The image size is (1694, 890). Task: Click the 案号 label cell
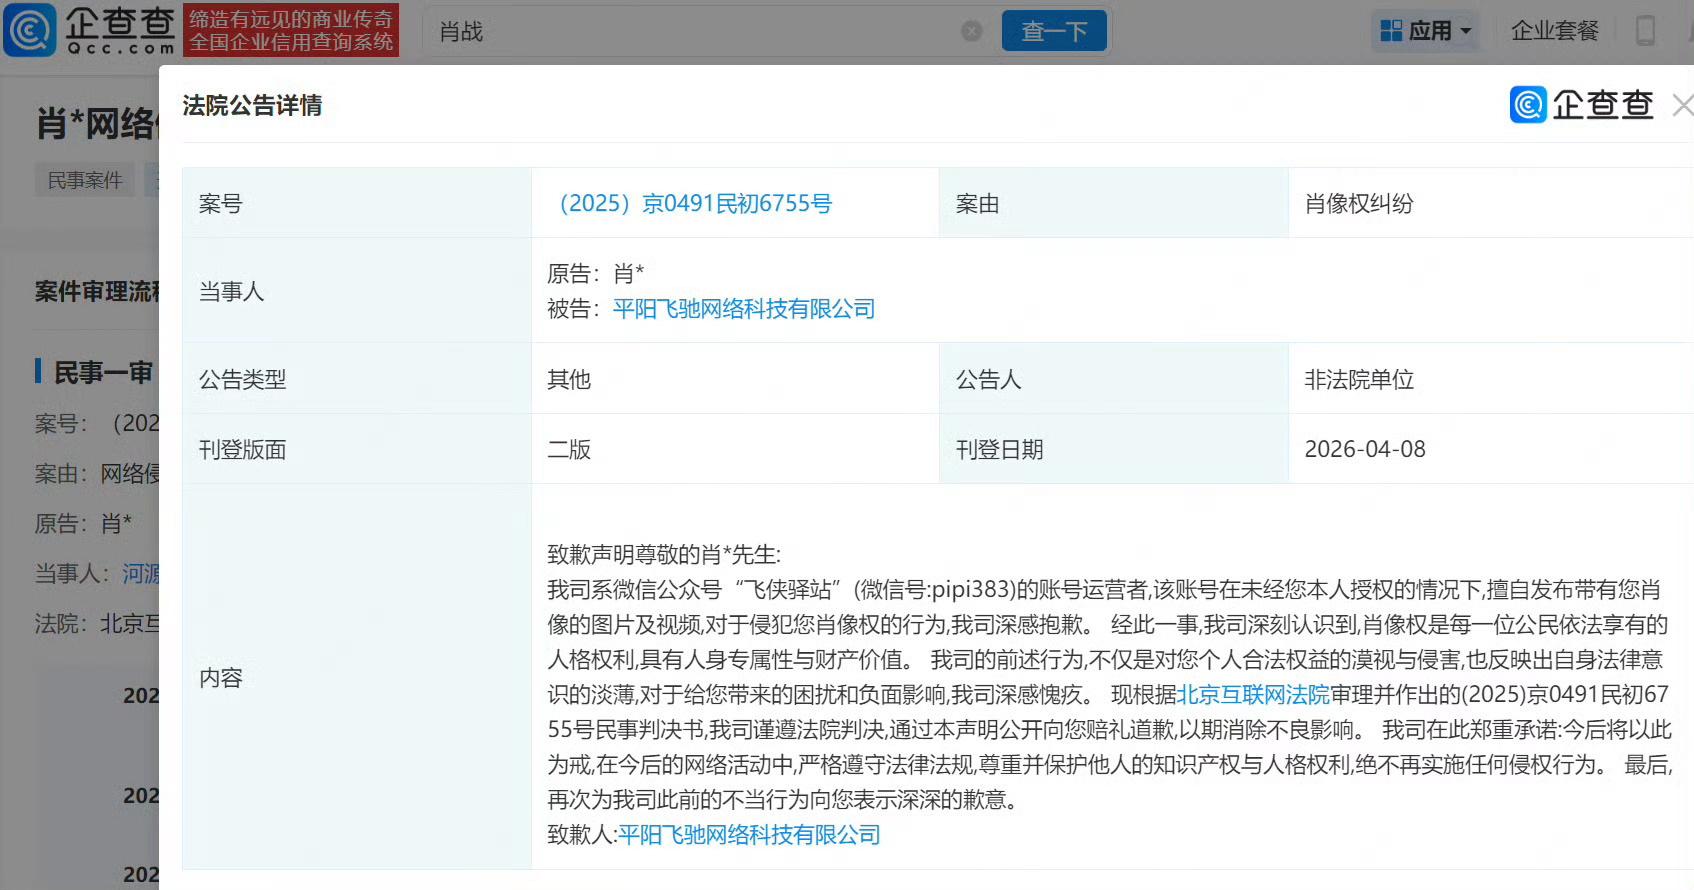(x=357, y=203)
